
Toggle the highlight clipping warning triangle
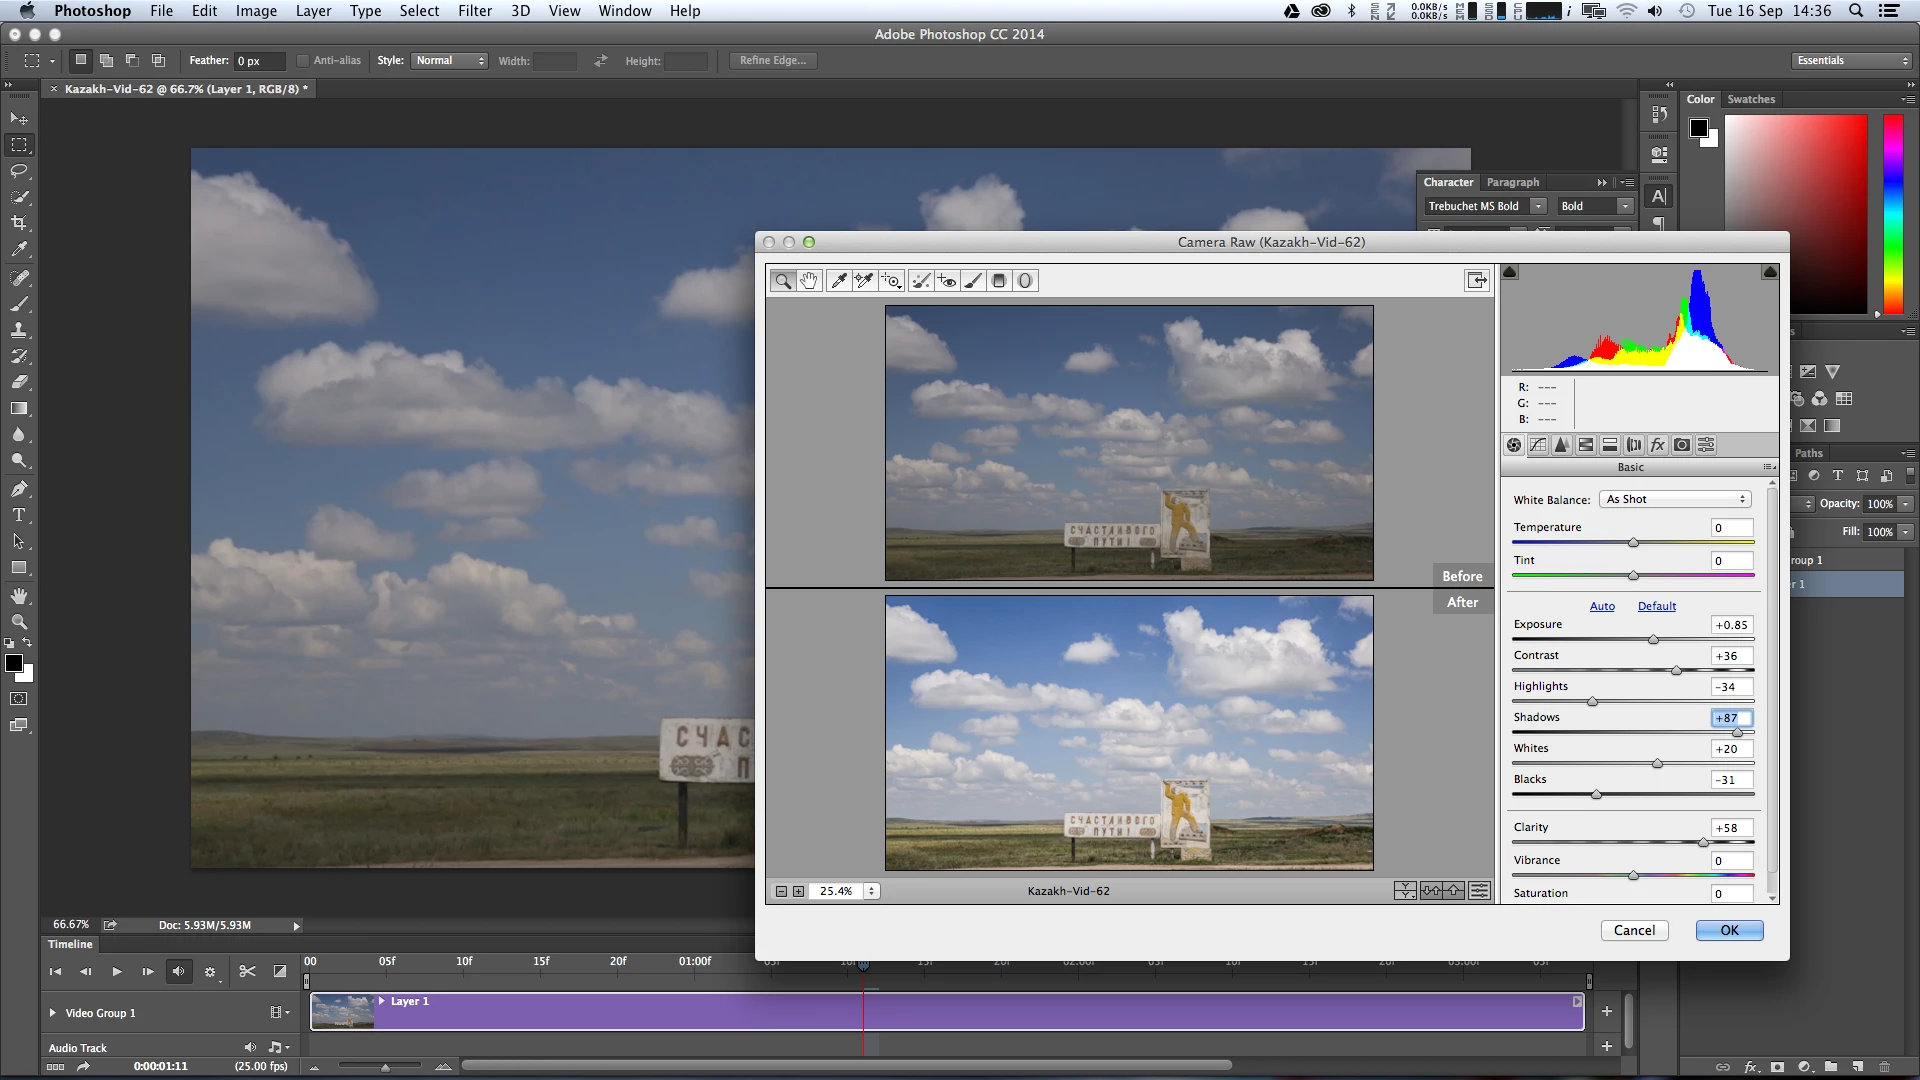1769,272
